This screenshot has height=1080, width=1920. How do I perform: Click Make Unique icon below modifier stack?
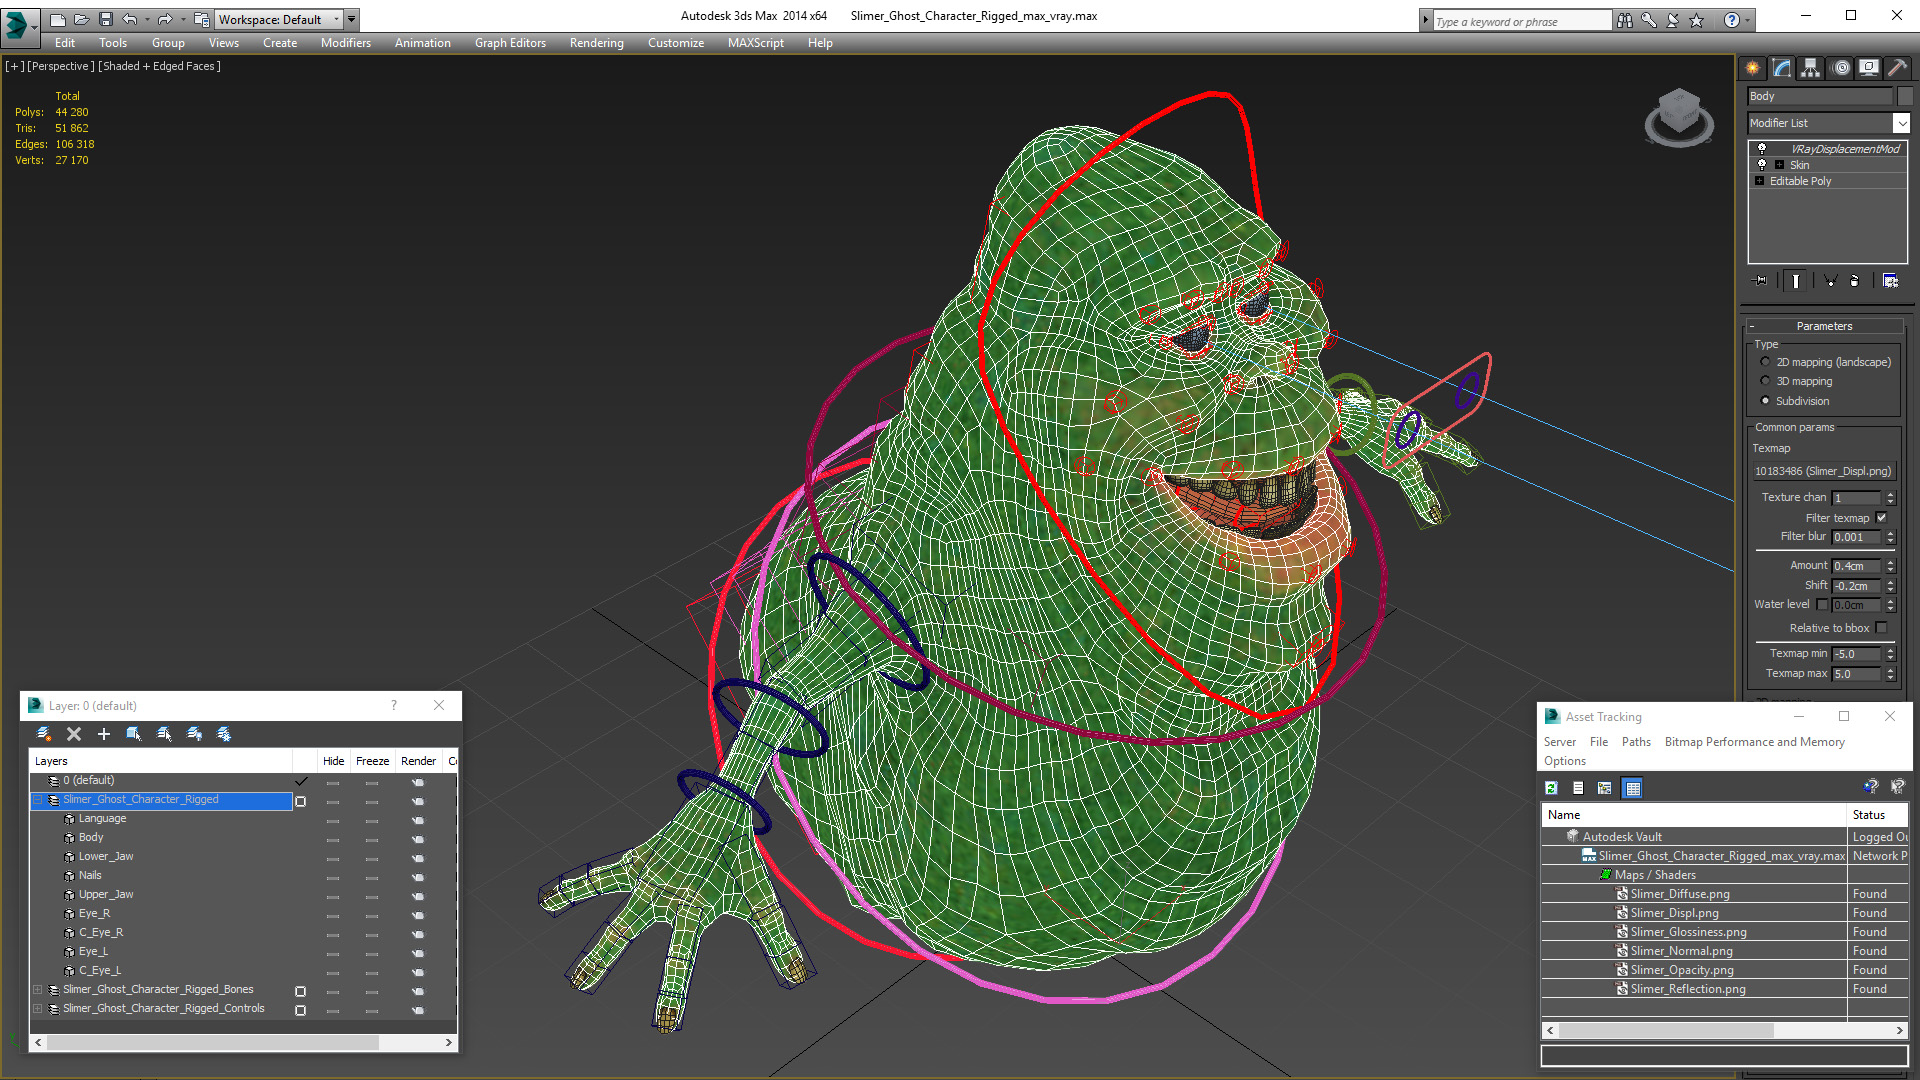(1830, 281)
